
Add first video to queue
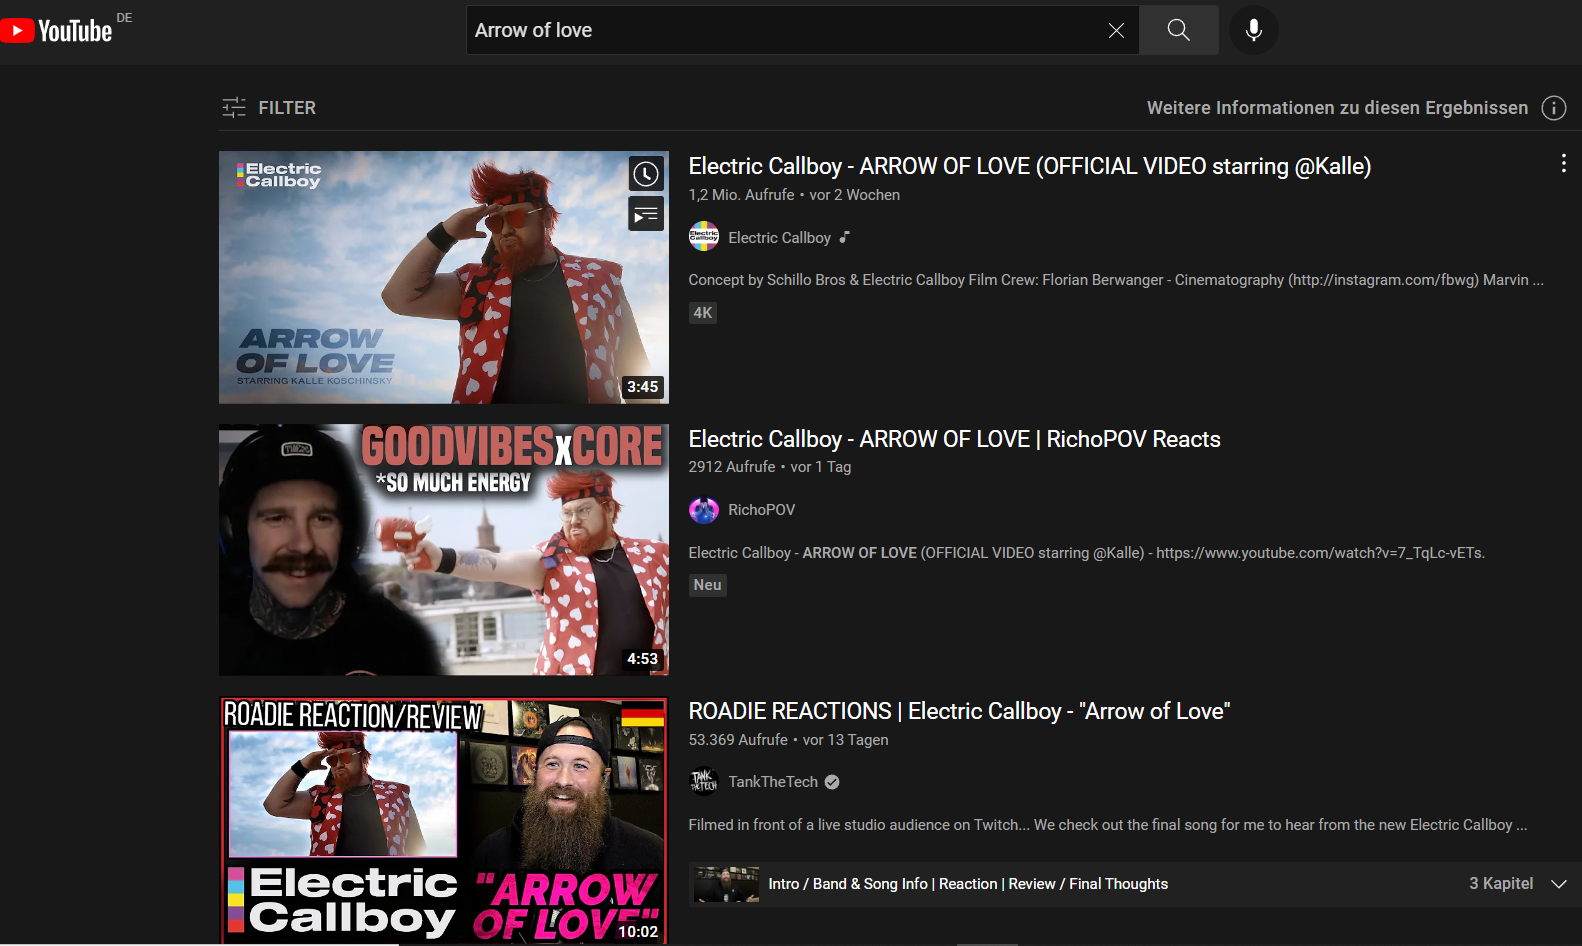tap(646, 214)
